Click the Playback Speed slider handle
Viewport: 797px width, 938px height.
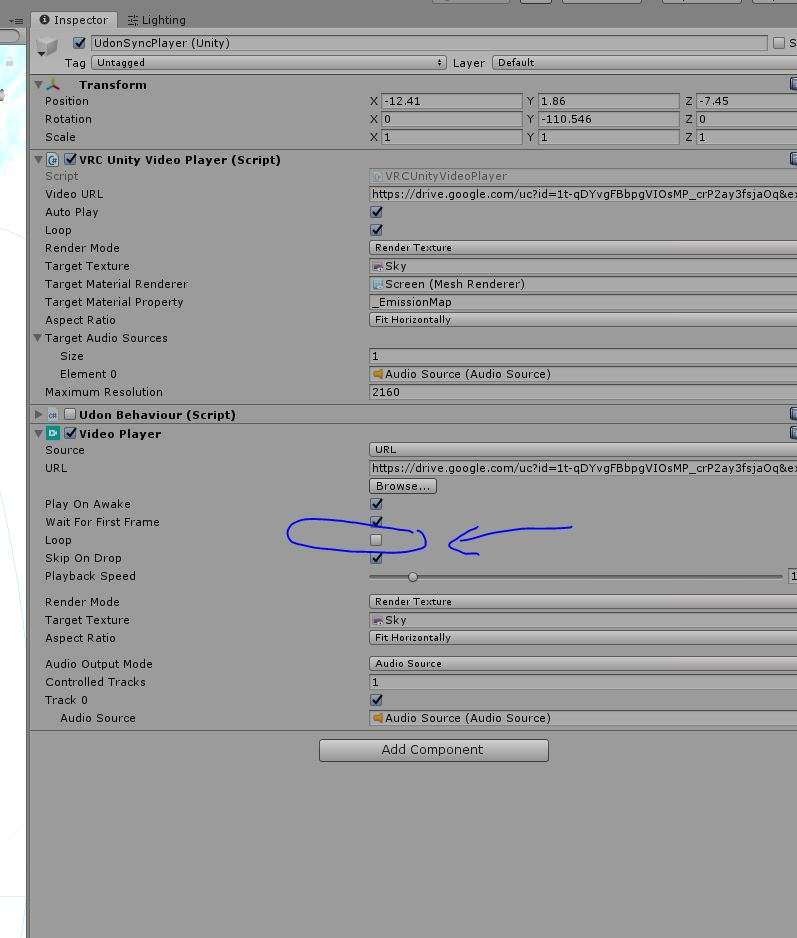[413, 576]
